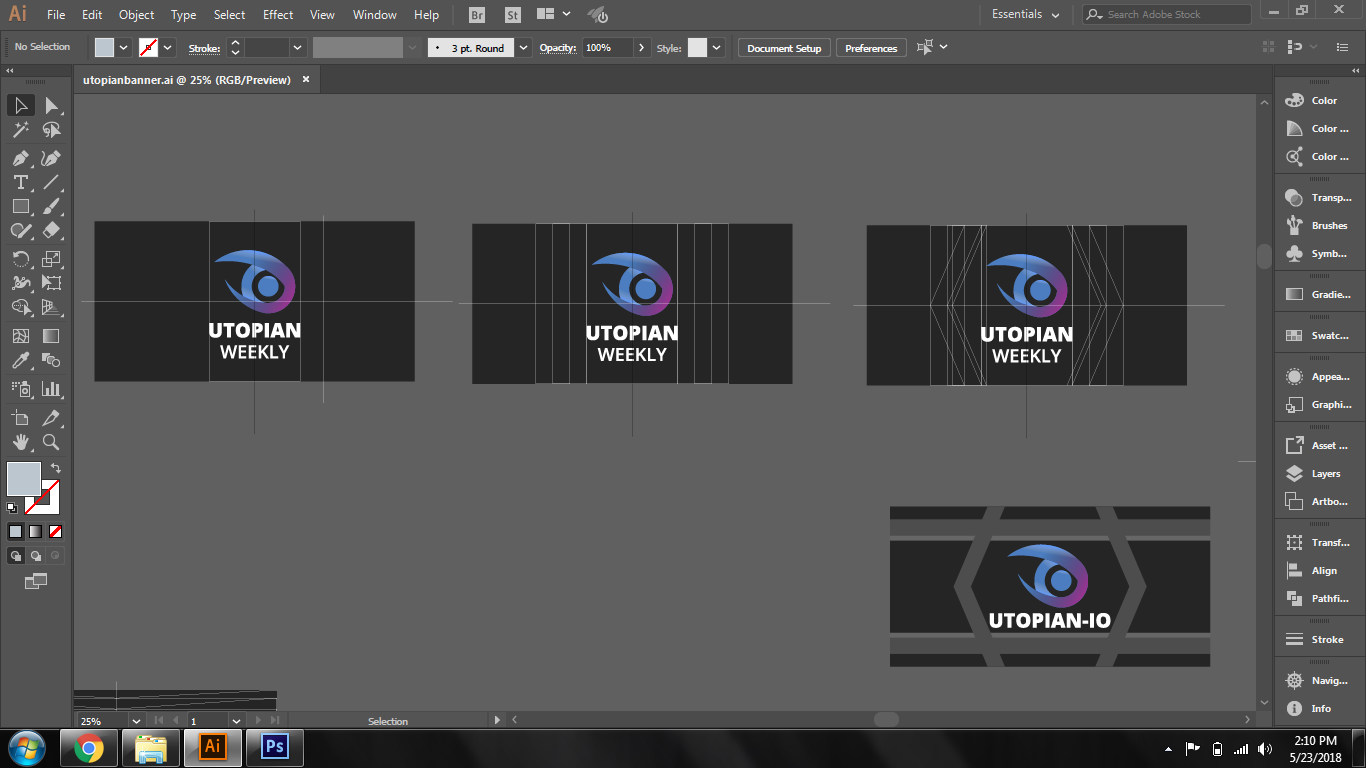Open the Effect menu

pyautogui.click(x=278, y=15)
